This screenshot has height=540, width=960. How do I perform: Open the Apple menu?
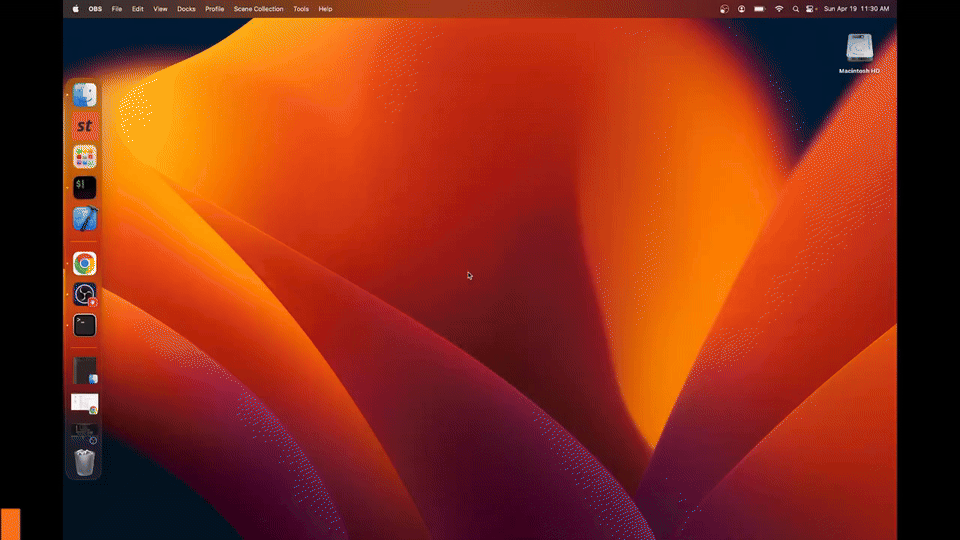coord(76,9)
